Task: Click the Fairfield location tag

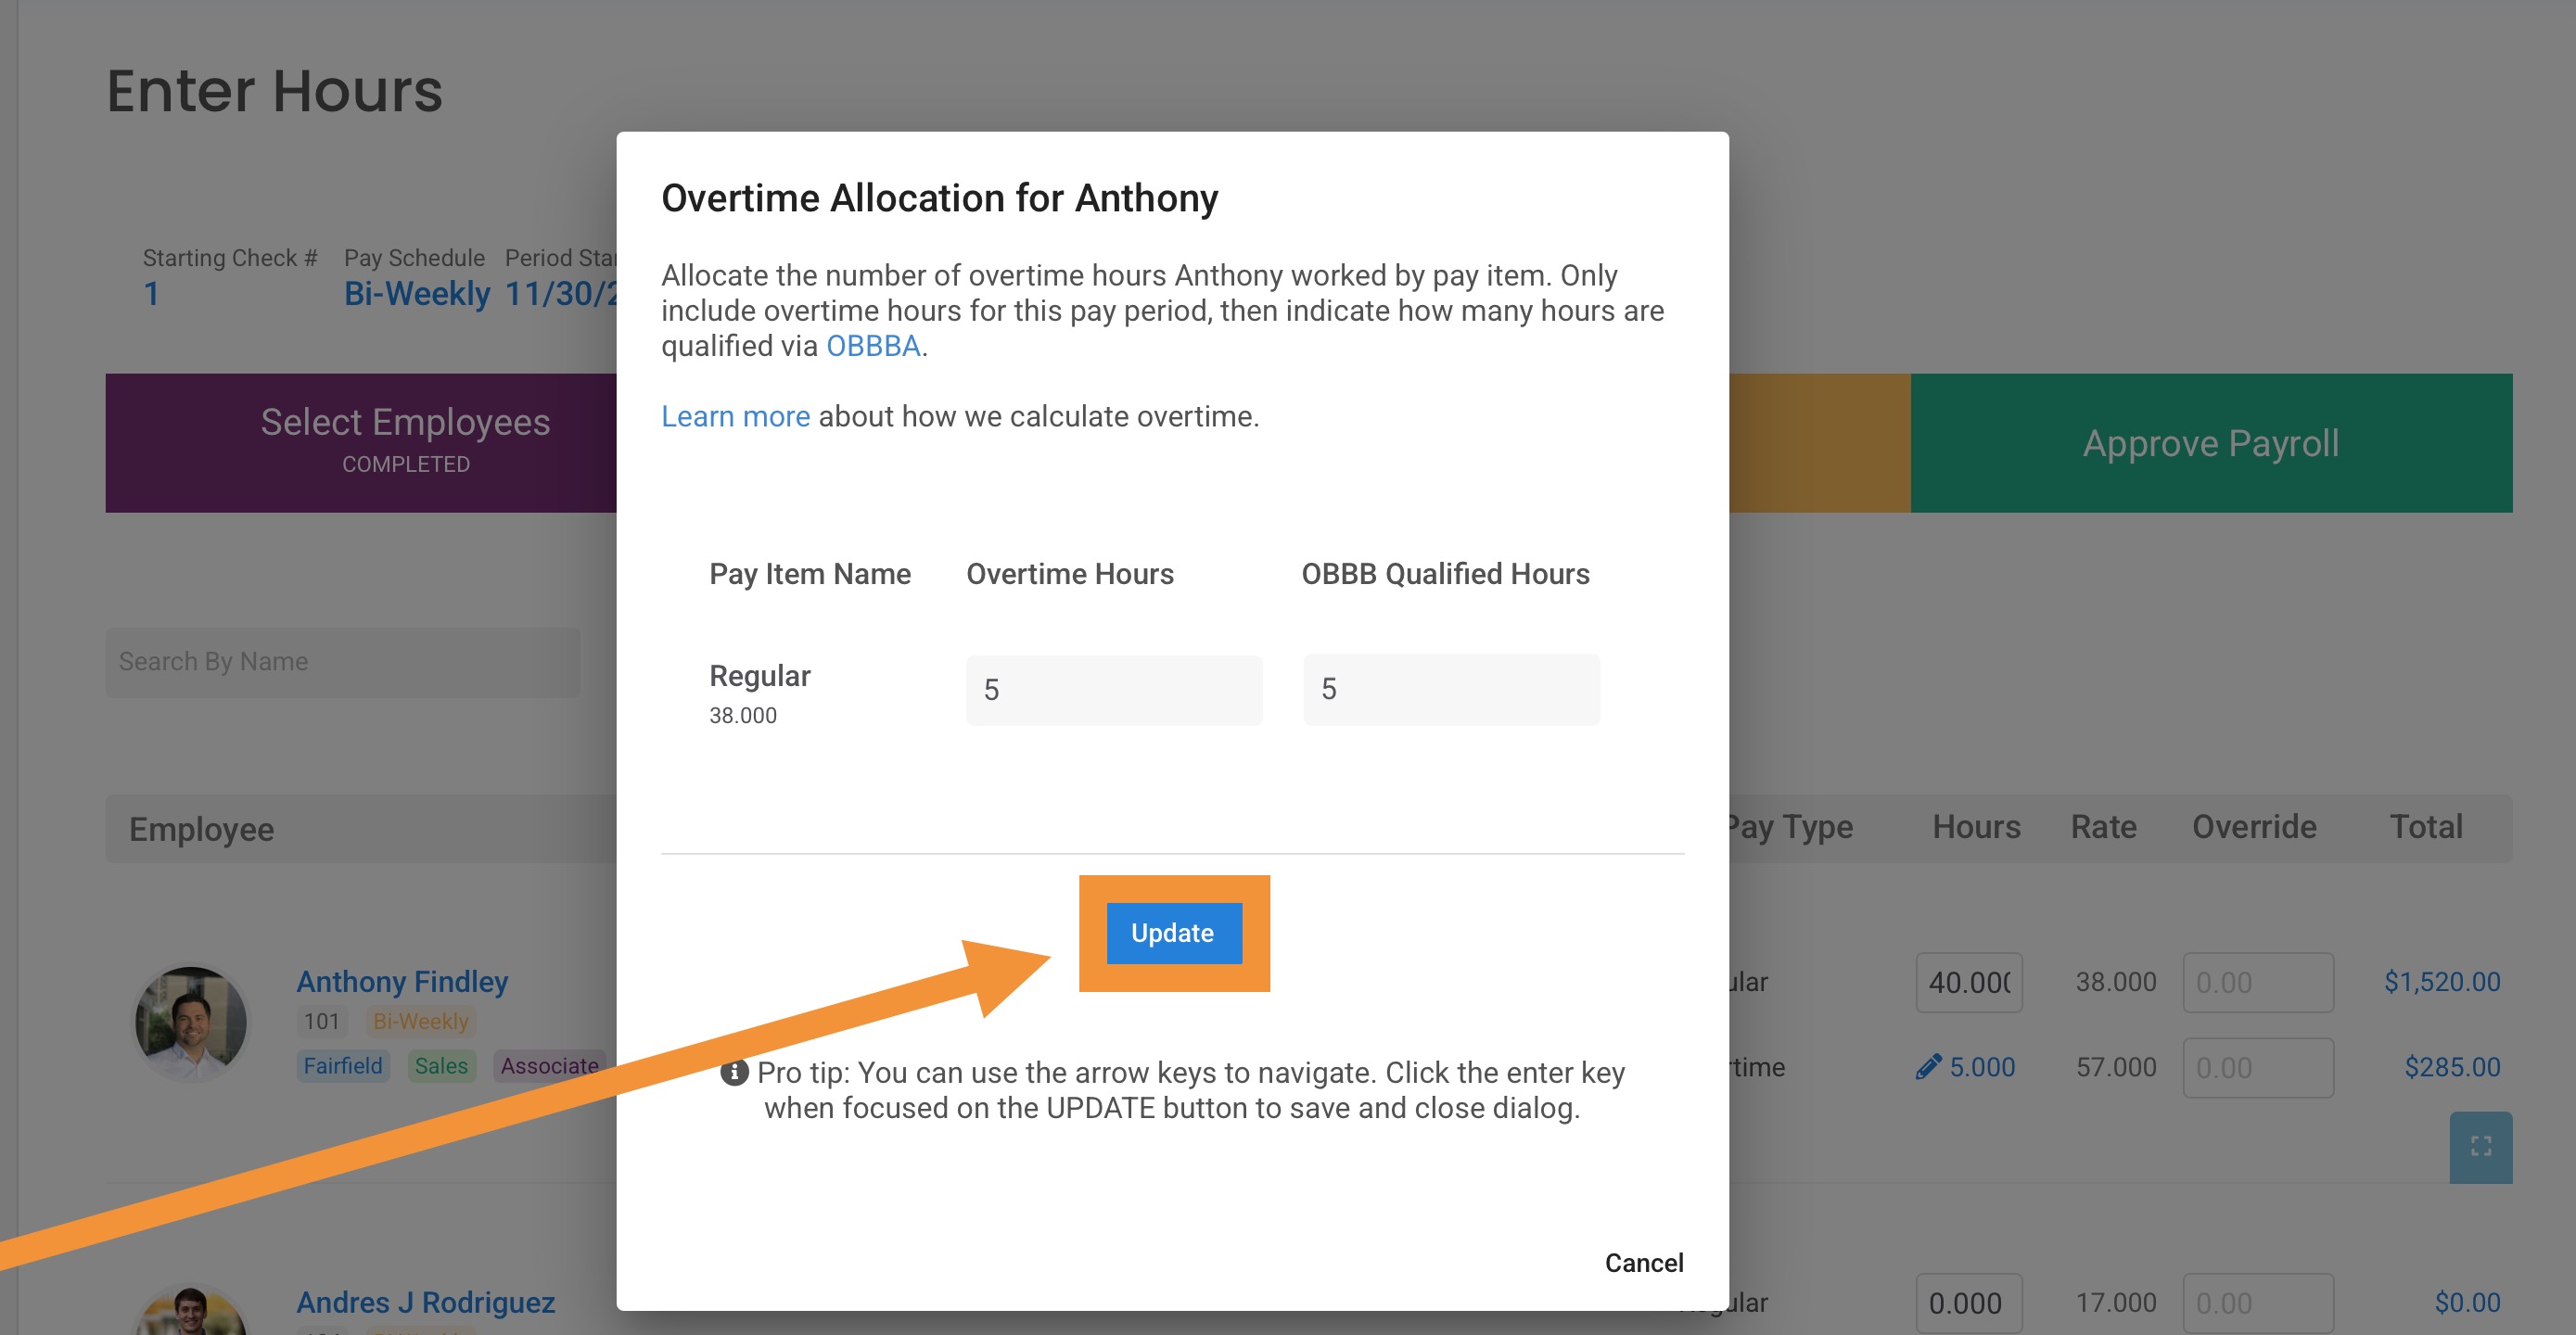Action: pyautogui.click(x=342, y=1066)
